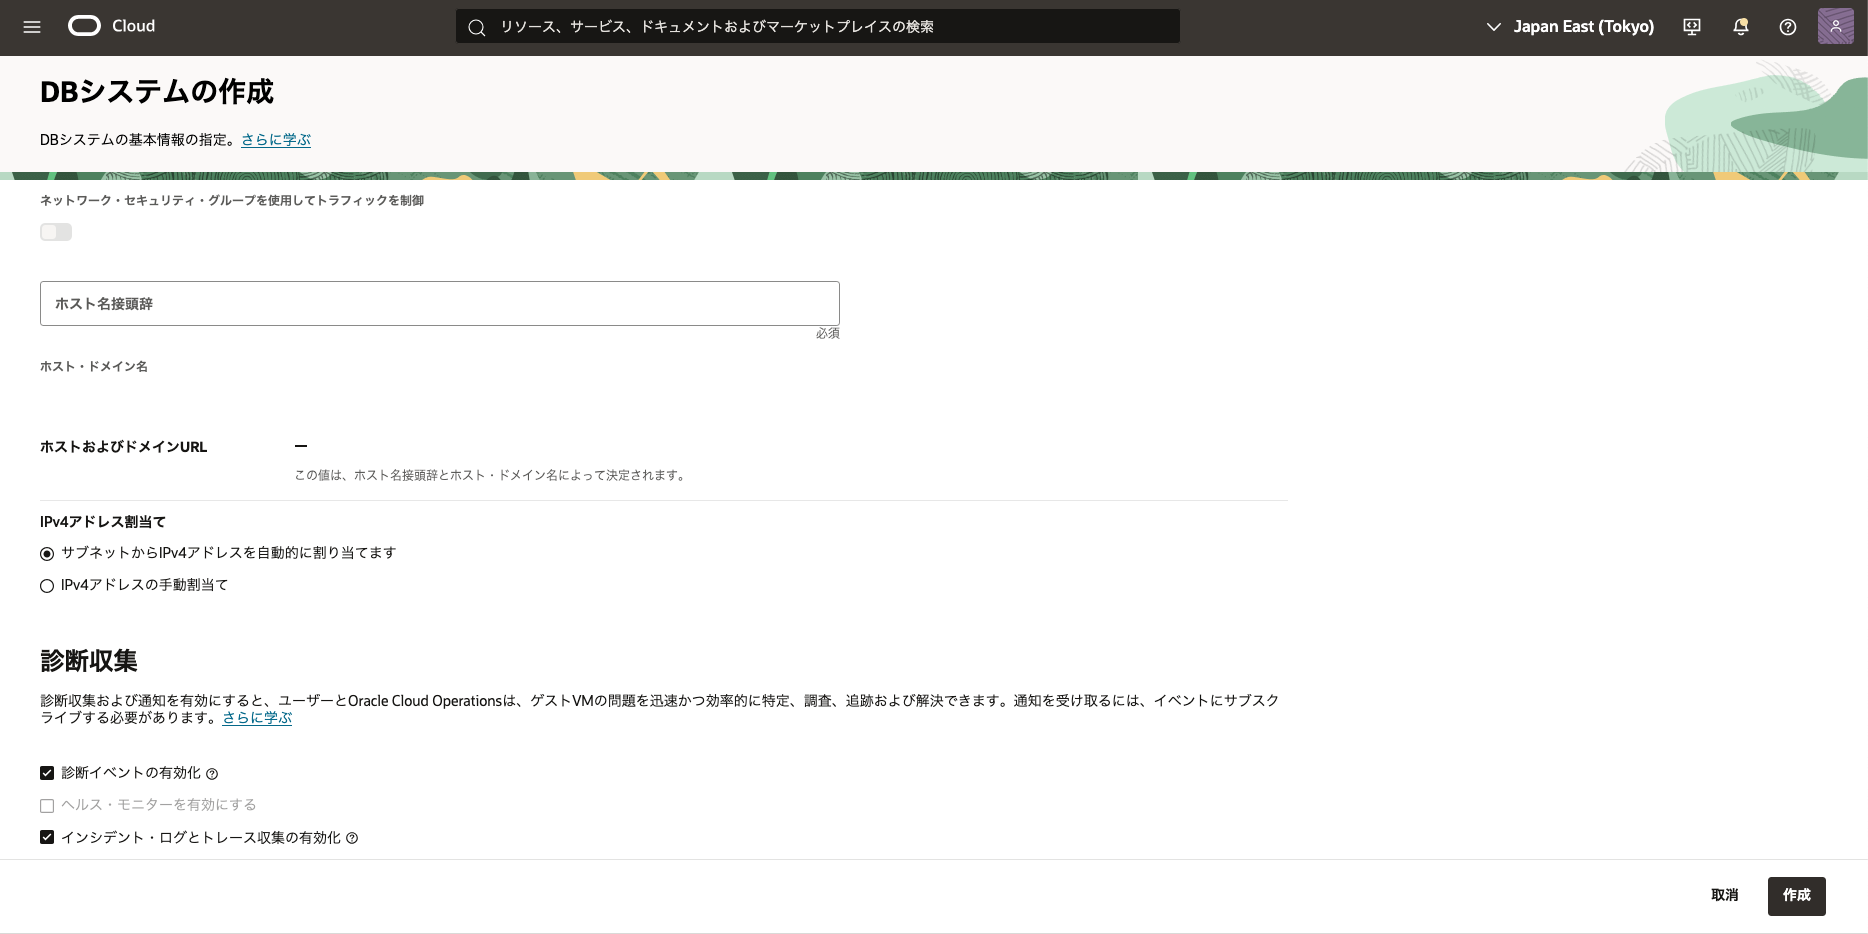The width and height of the screenshot is (1868, 934).
Task: Click help icon beside 診断イベントの有効化
Action: click(x=212, y=774)
